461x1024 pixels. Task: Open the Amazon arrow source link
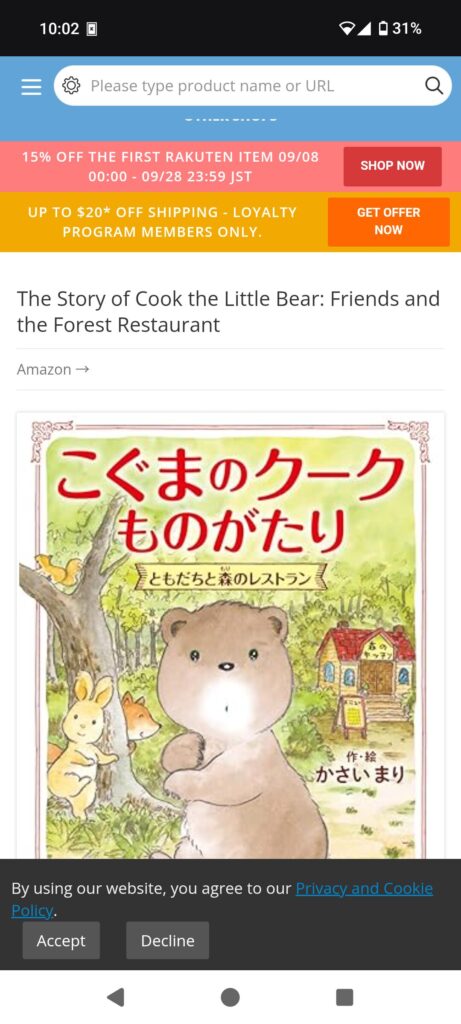click(53, 370)
